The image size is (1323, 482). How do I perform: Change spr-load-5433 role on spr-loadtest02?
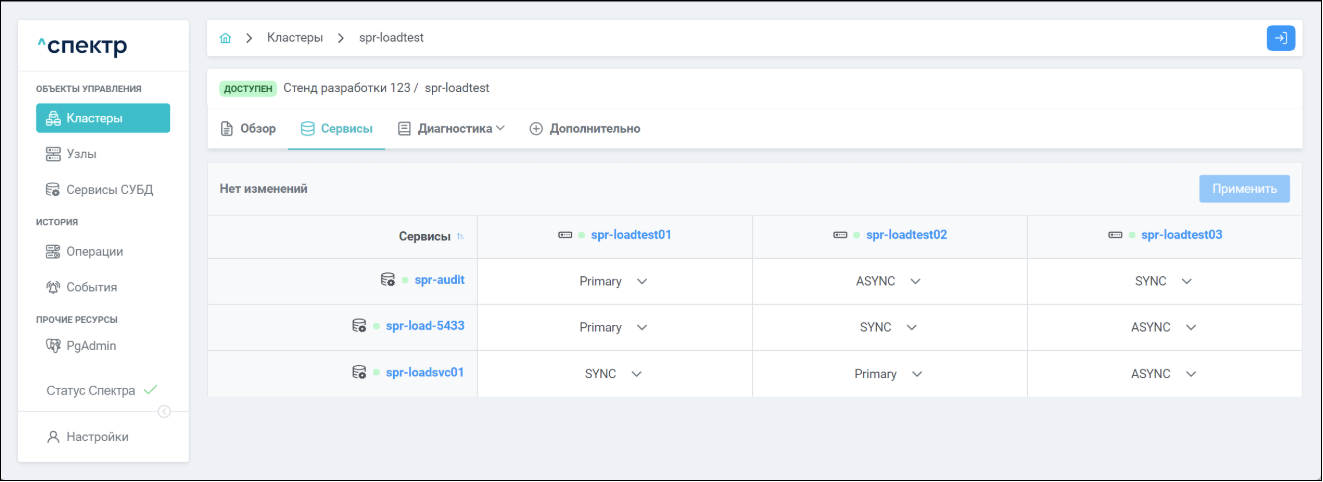point(889,328)
